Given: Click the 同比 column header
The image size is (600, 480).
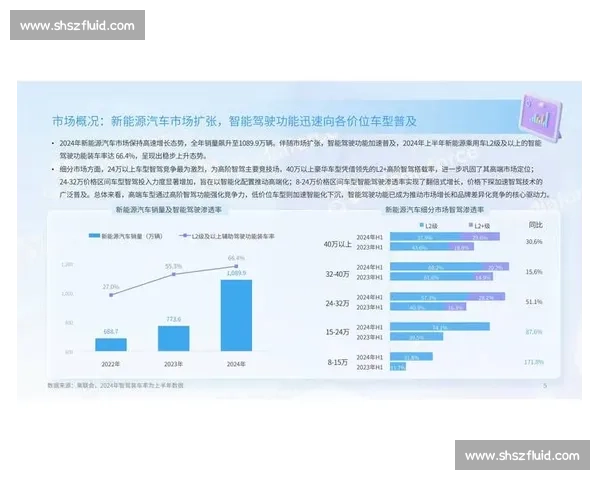Looking at the screenshot, I should point(535,225).
